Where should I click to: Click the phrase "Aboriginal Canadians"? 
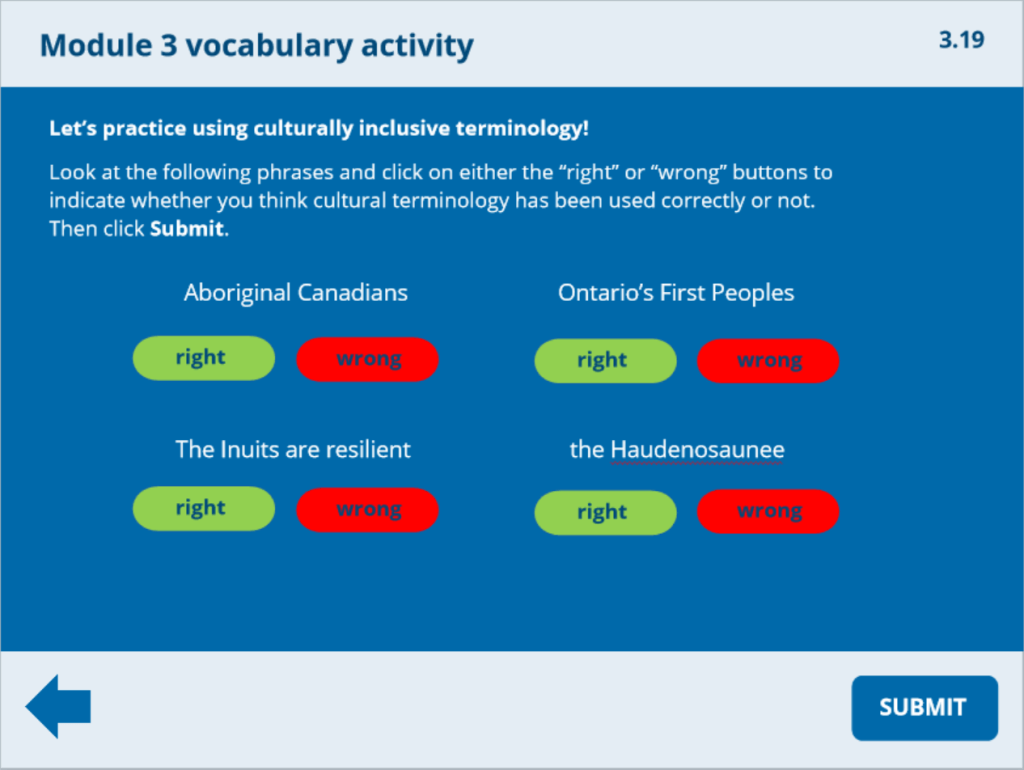295,292
